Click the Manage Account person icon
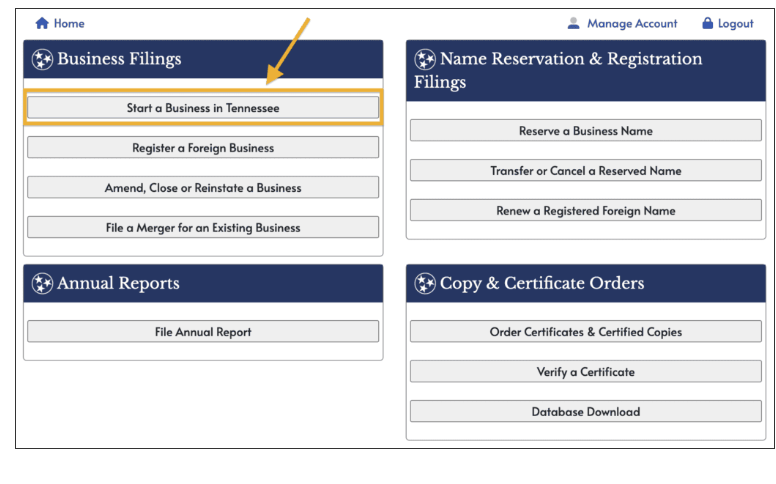776x484 pixels. [x=574, y=23]
